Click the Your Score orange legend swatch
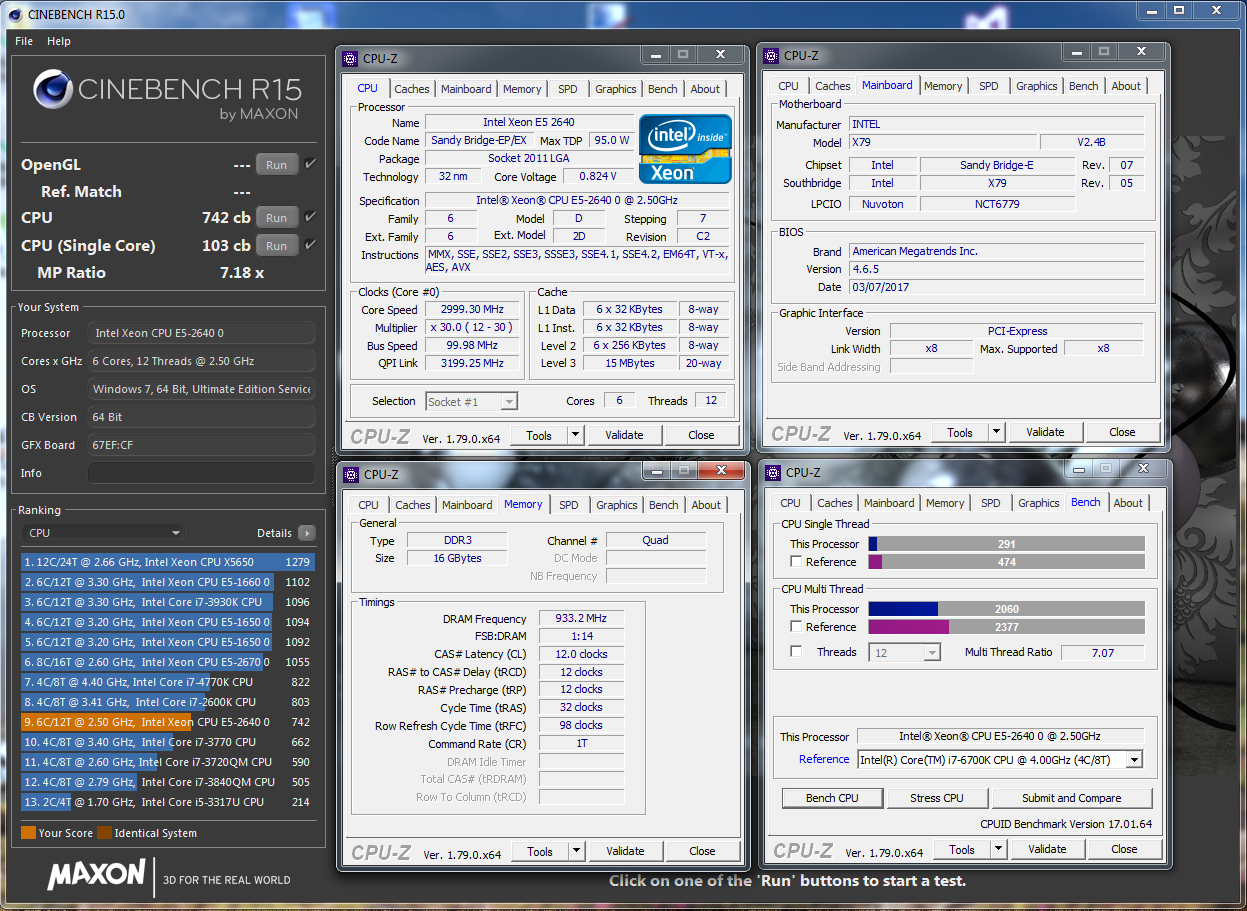 pos(28,833)
